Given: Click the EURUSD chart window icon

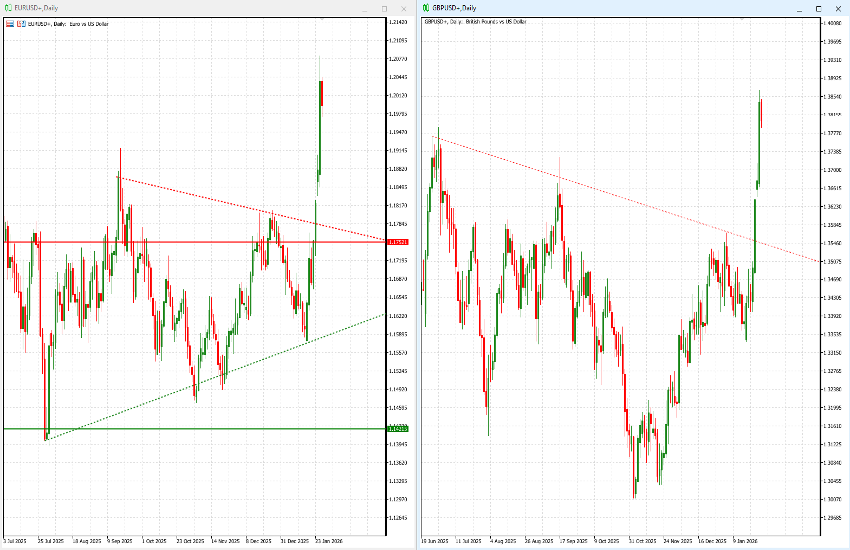Looking at the screenshot, I should [x=6, y=8].
